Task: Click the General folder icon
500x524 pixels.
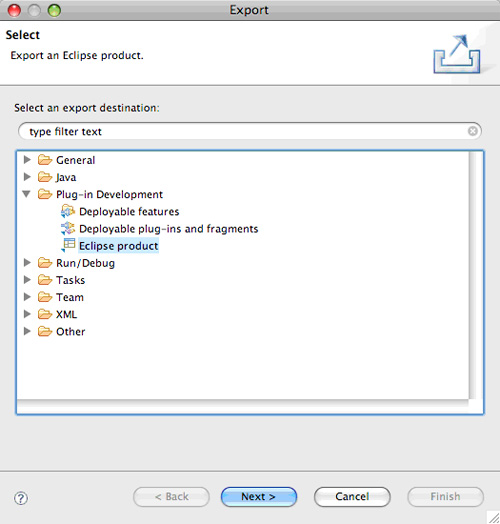Action: pos(45,160)
